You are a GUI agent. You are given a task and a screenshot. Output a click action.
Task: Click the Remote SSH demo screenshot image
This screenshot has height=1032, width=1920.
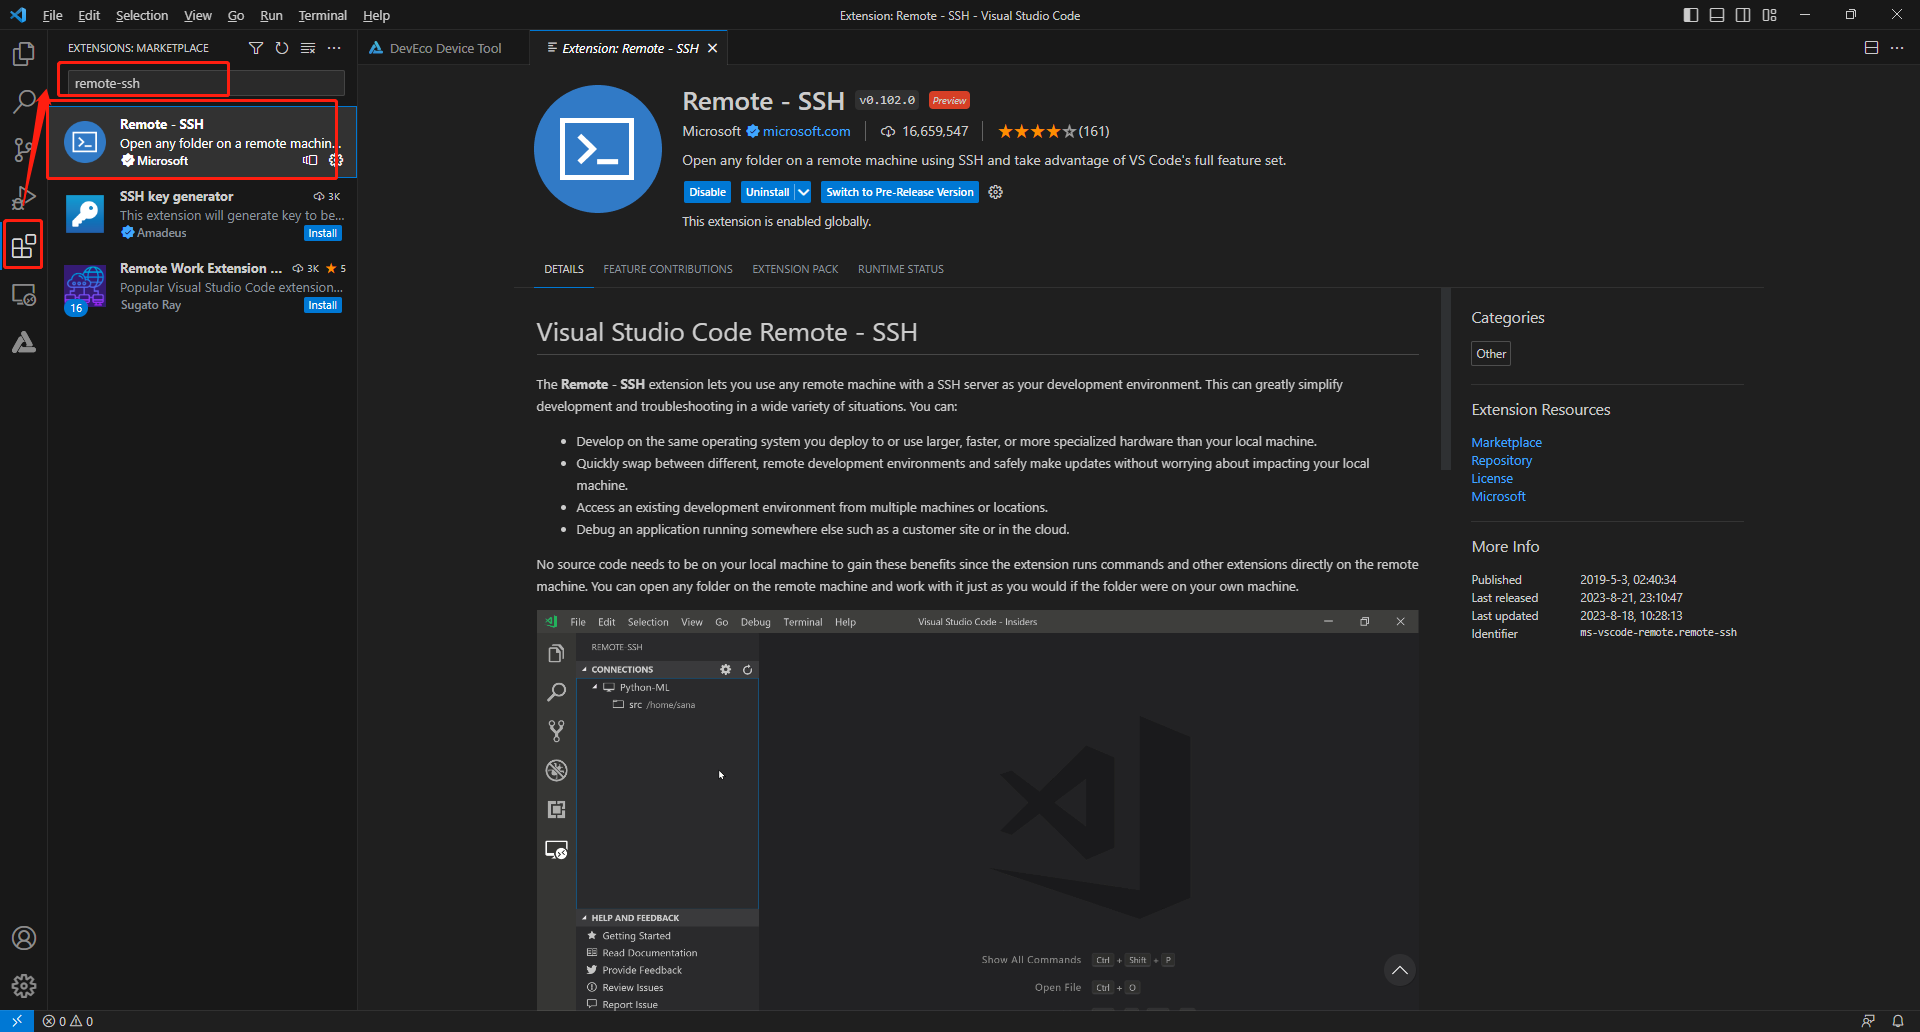coord(977,810)
